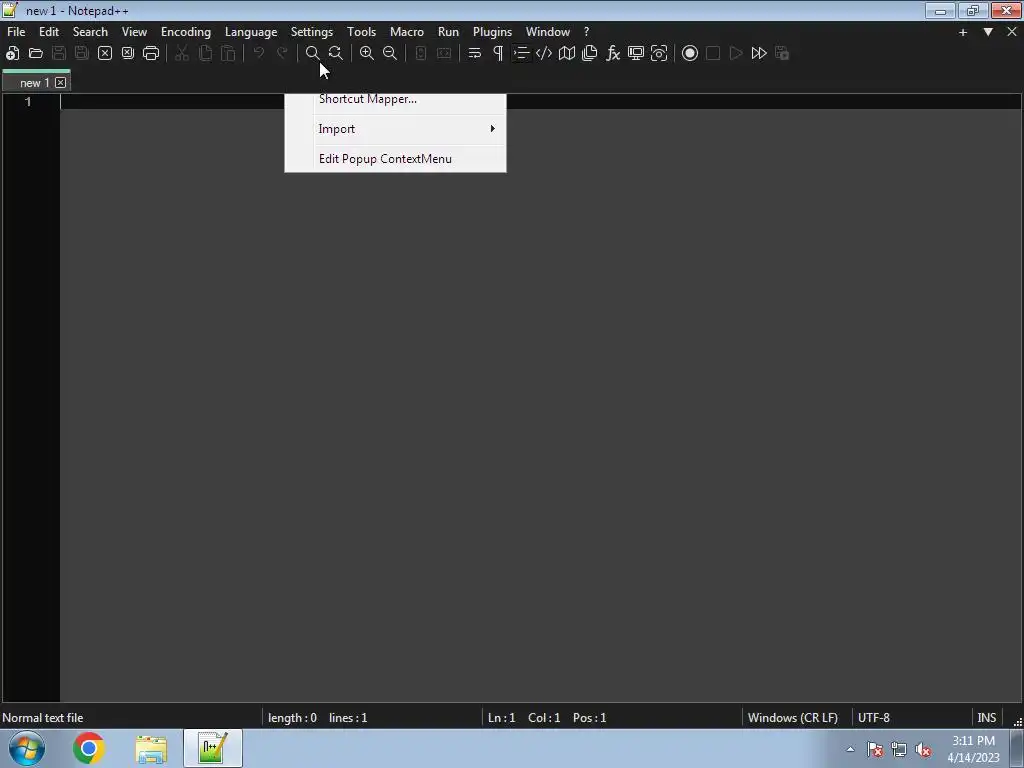Click the Settings menu in the menu bar

pos(312,32)
